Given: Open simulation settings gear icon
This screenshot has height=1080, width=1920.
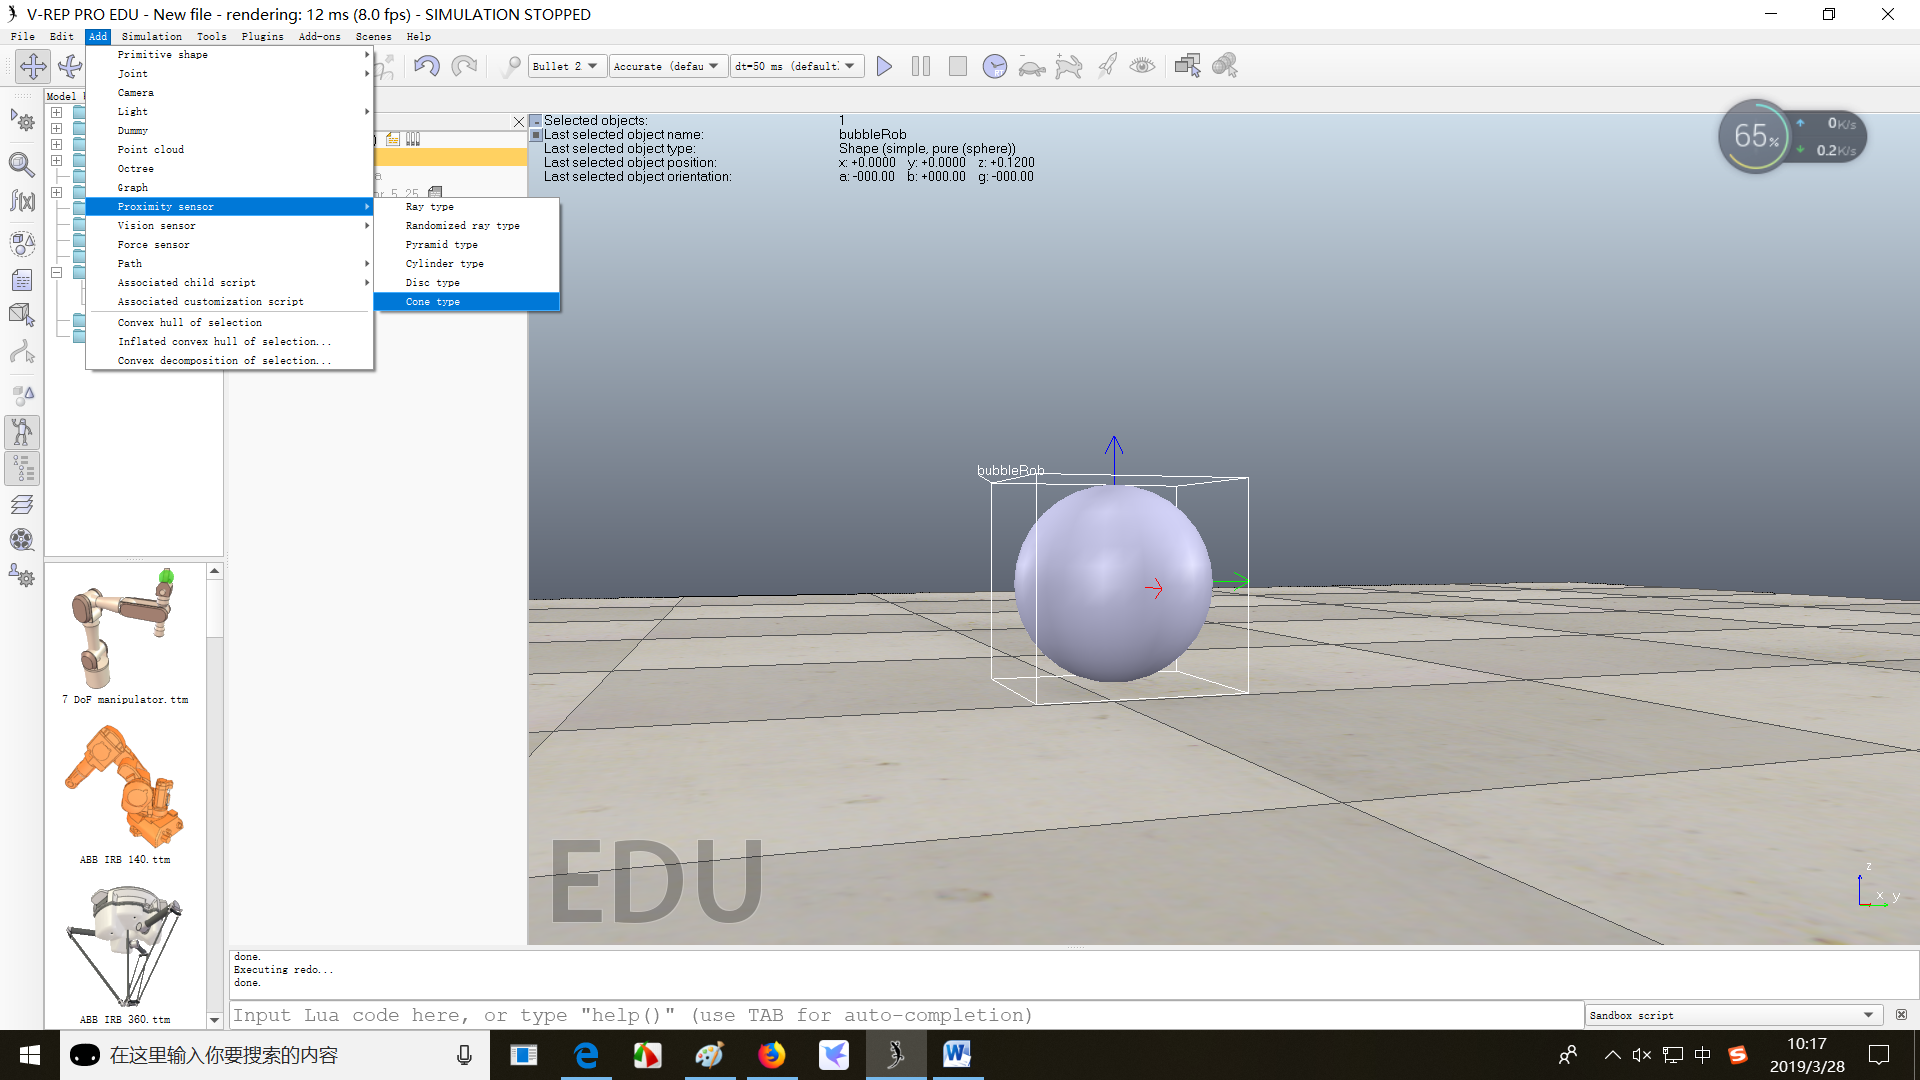Looking at the screenshot, I should [22, 122].
